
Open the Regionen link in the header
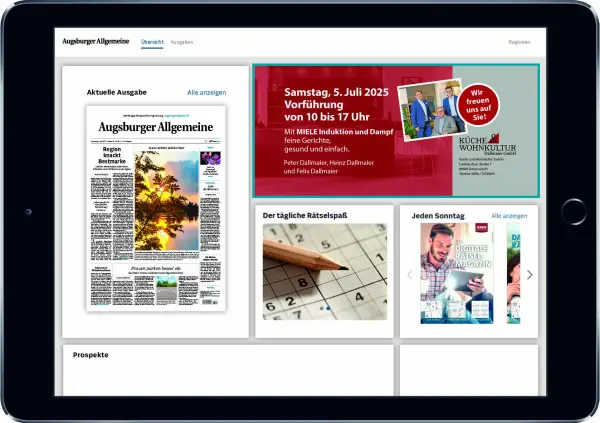coord(519,43)
